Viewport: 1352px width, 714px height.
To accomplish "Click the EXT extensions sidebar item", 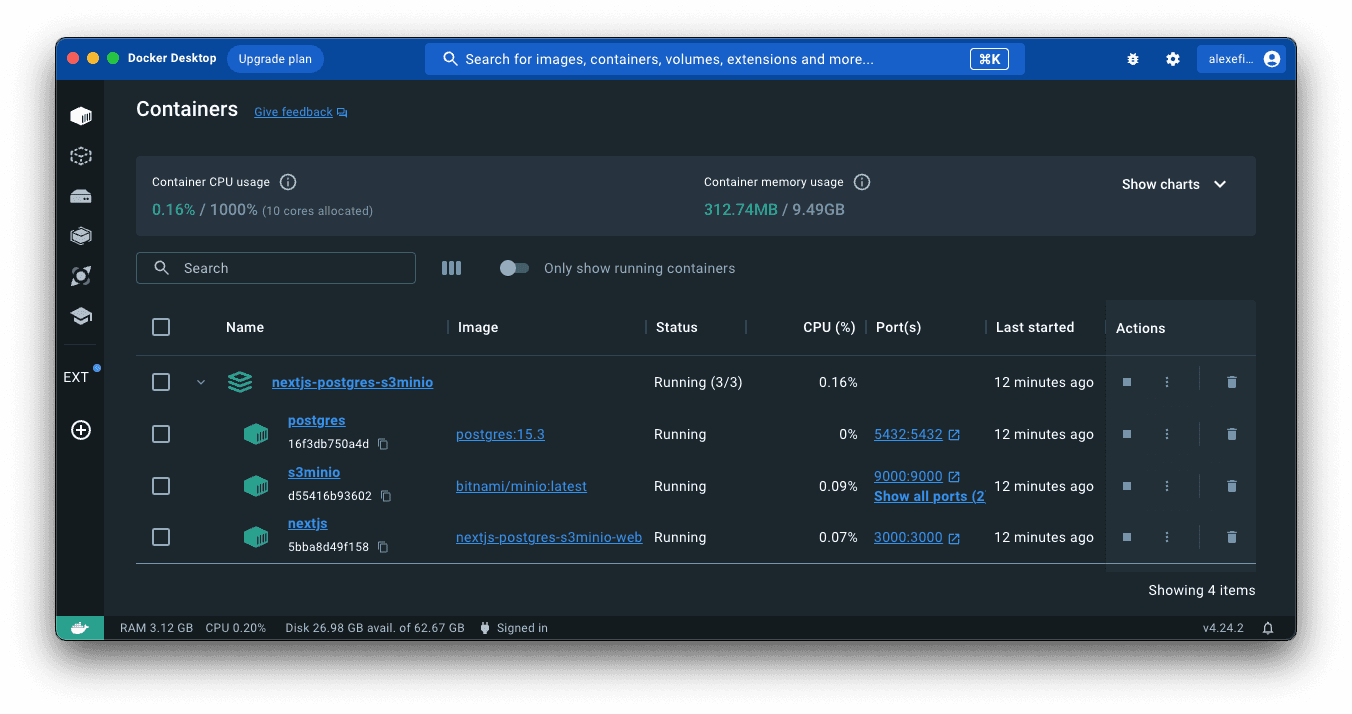I will pos(76,377).
